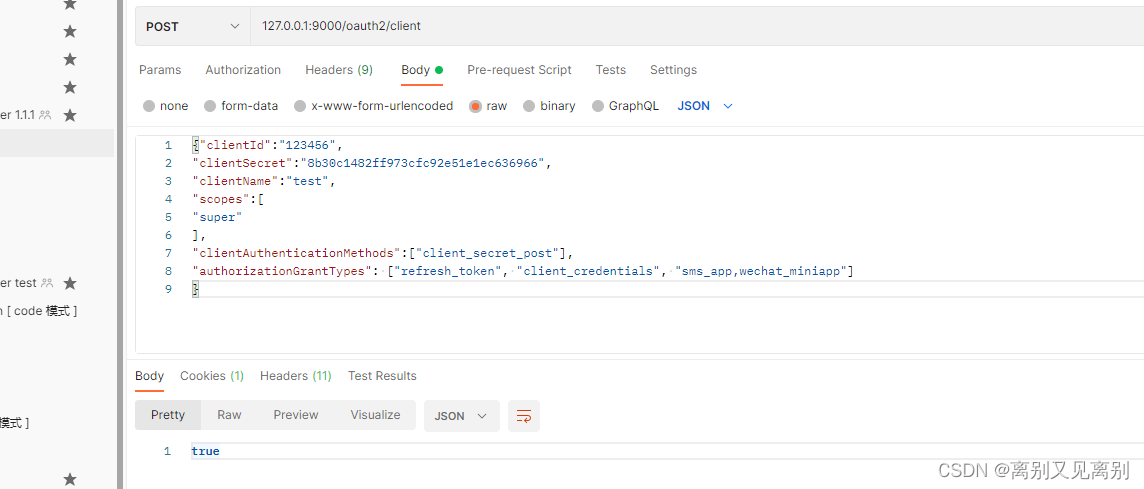
Task: Select the 'binary' body type
Action: (549, 106)
